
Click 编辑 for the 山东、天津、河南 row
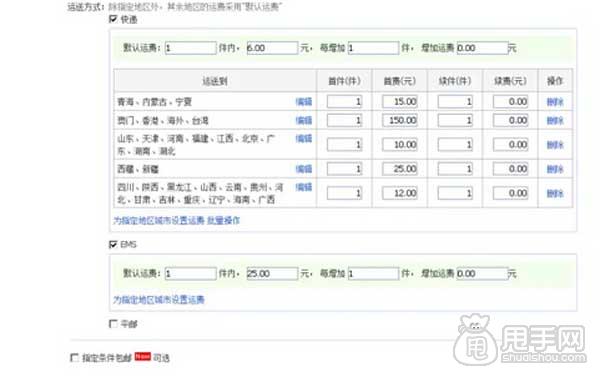tap(304, 139)
